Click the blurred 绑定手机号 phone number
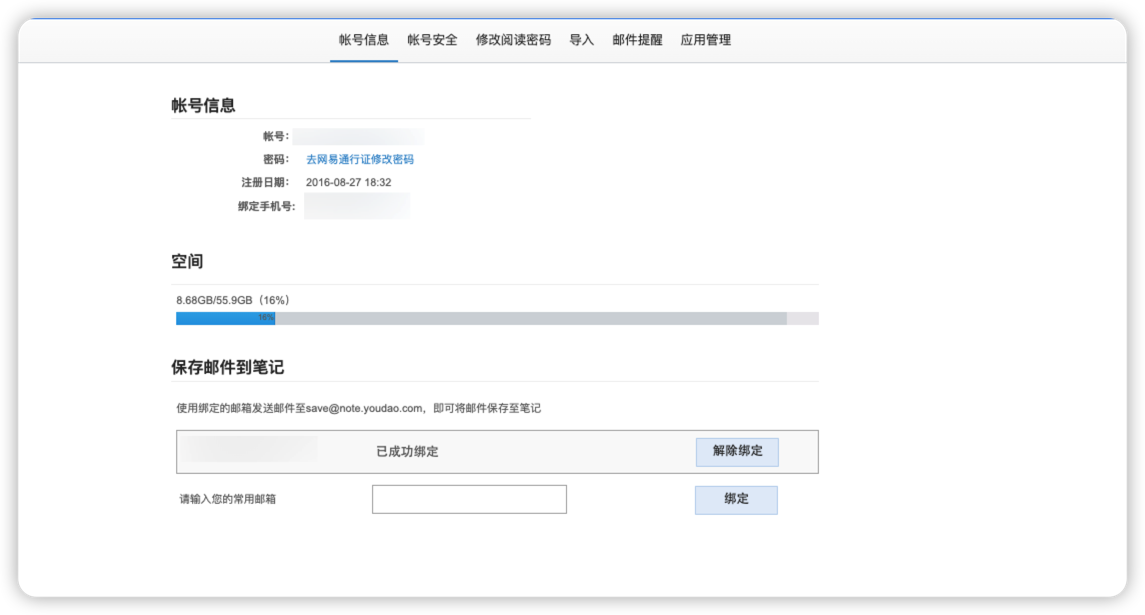Viewport: 1145px width, 615px height. [357, 206]
